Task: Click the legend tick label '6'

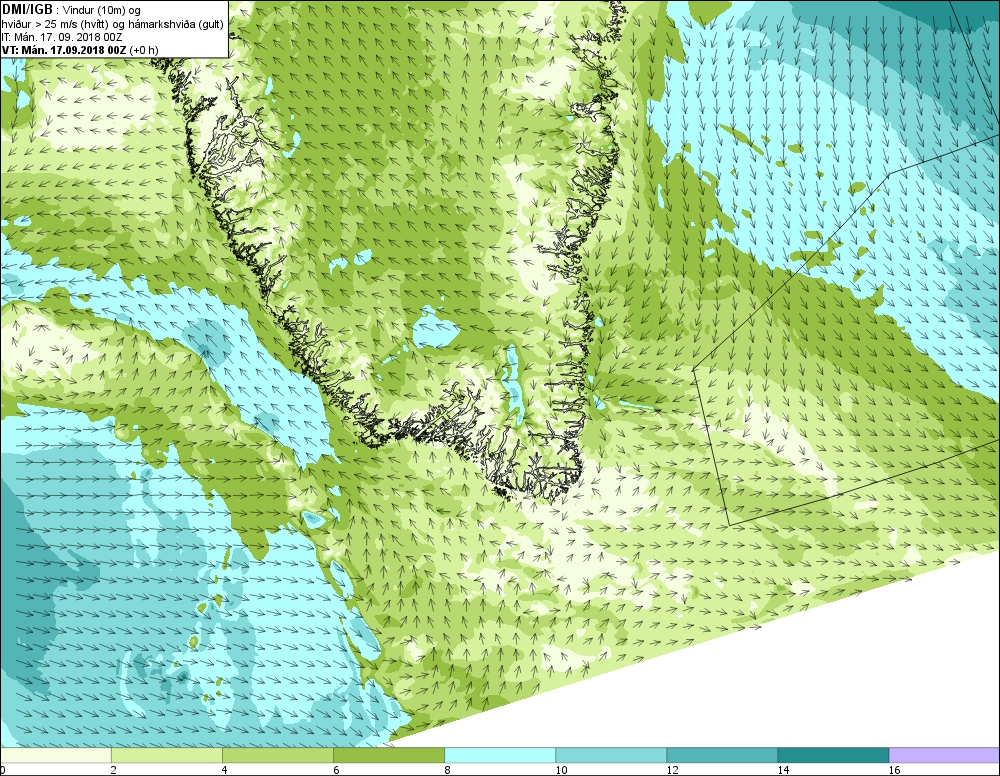Action: point(337,770)
